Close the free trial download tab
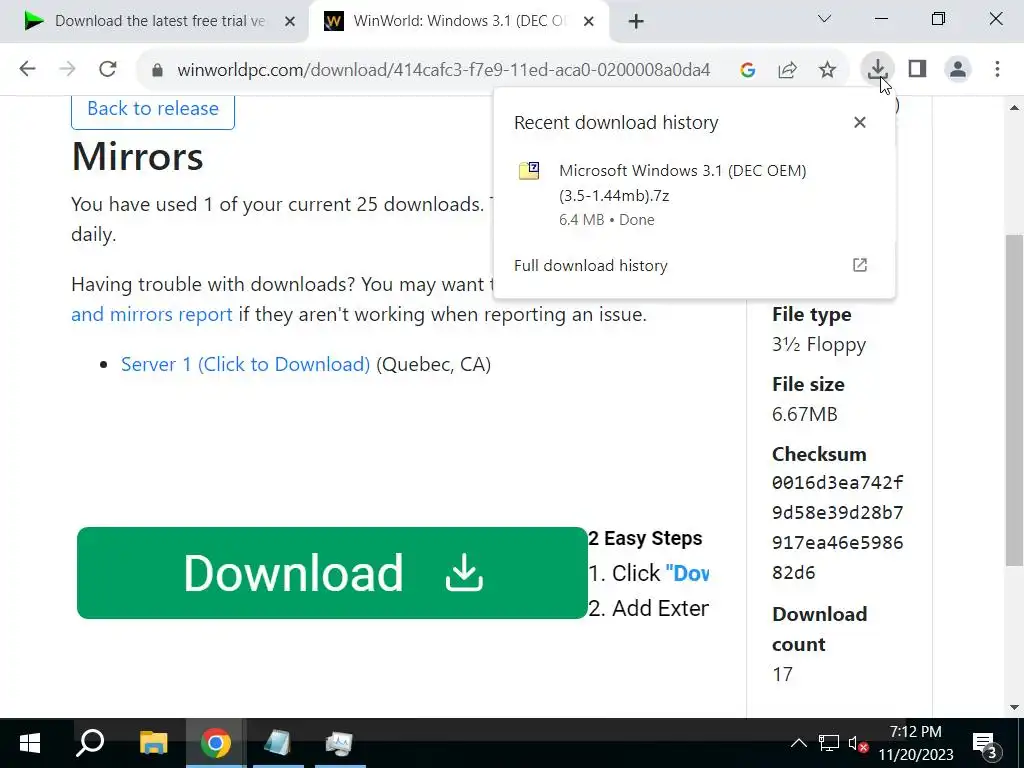The image size is (1024, 768). (290, 22)
